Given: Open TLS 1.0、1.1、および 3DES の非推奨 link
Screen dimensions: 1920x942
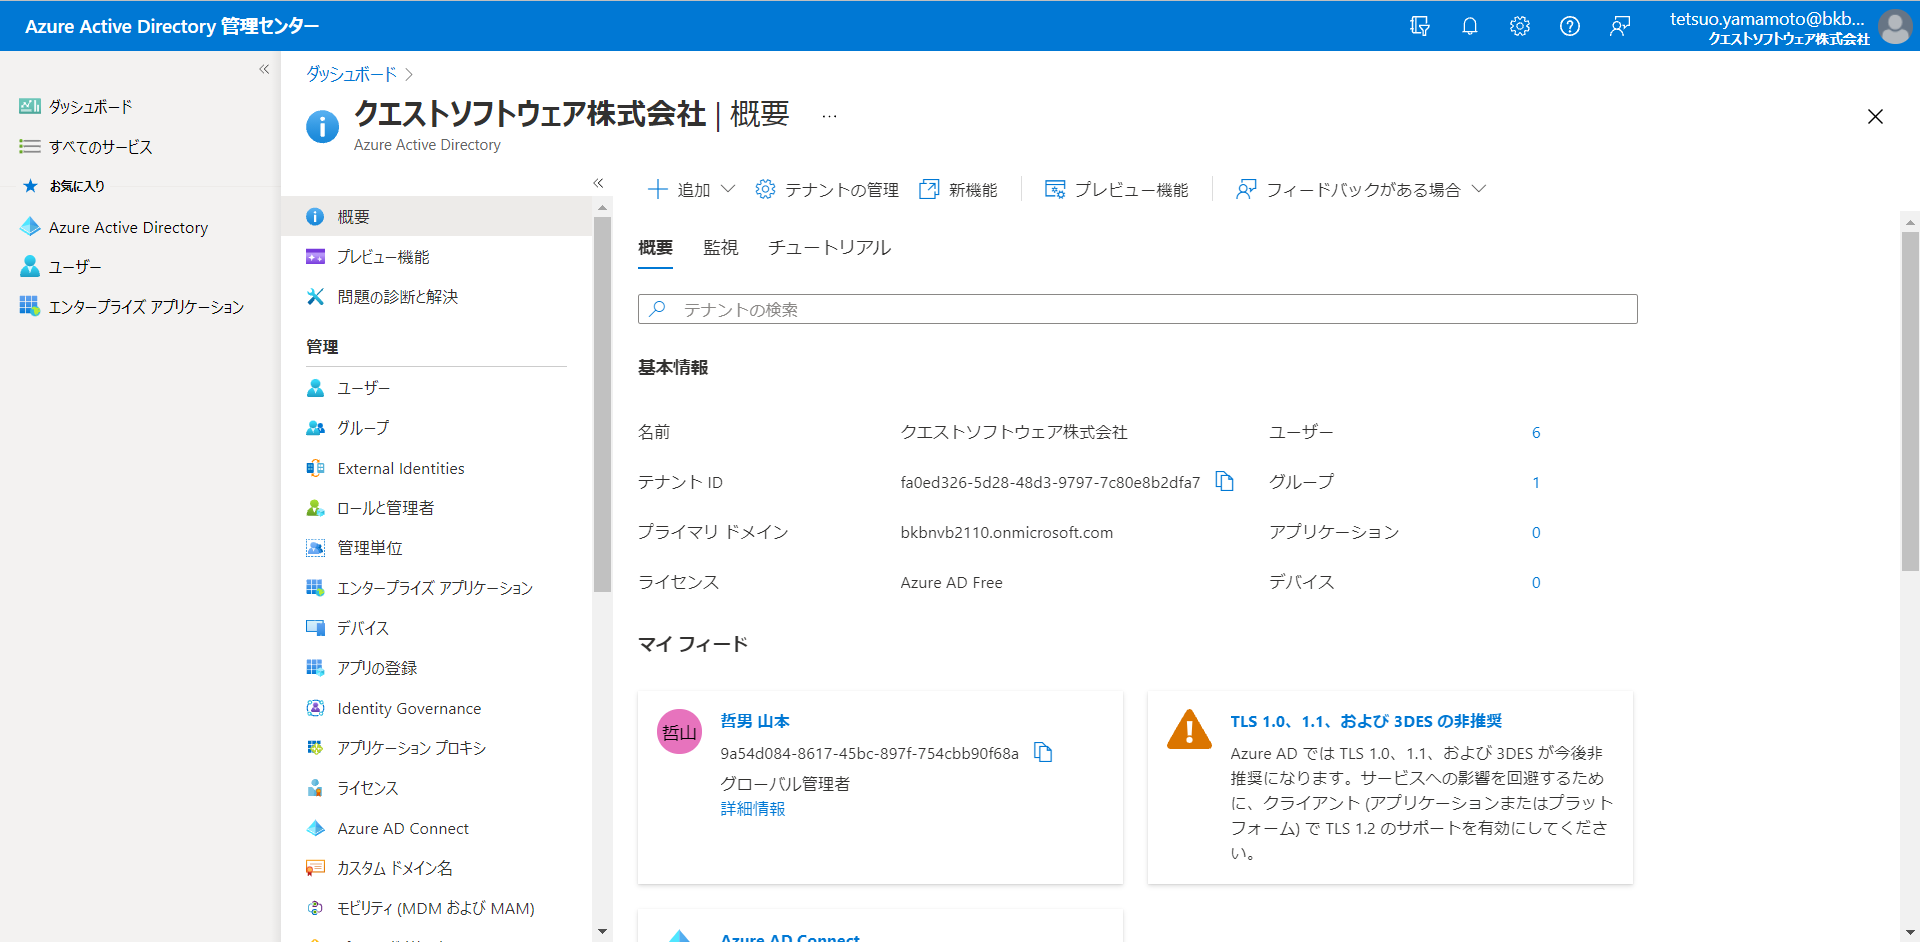Looking at the screenshot, I should pyautogui.click(x=1366, y=721).
